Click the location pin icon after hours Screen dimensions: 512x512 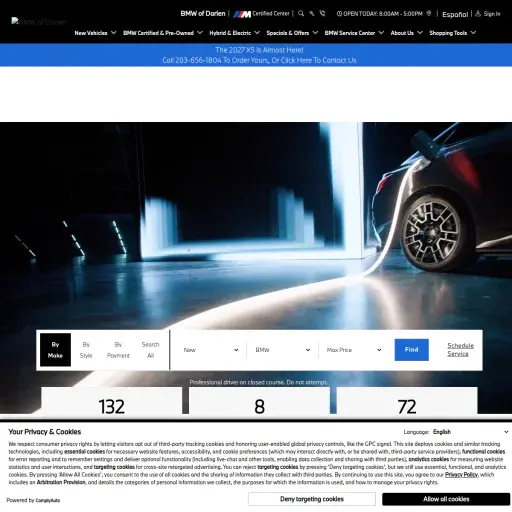pos(429,13)
